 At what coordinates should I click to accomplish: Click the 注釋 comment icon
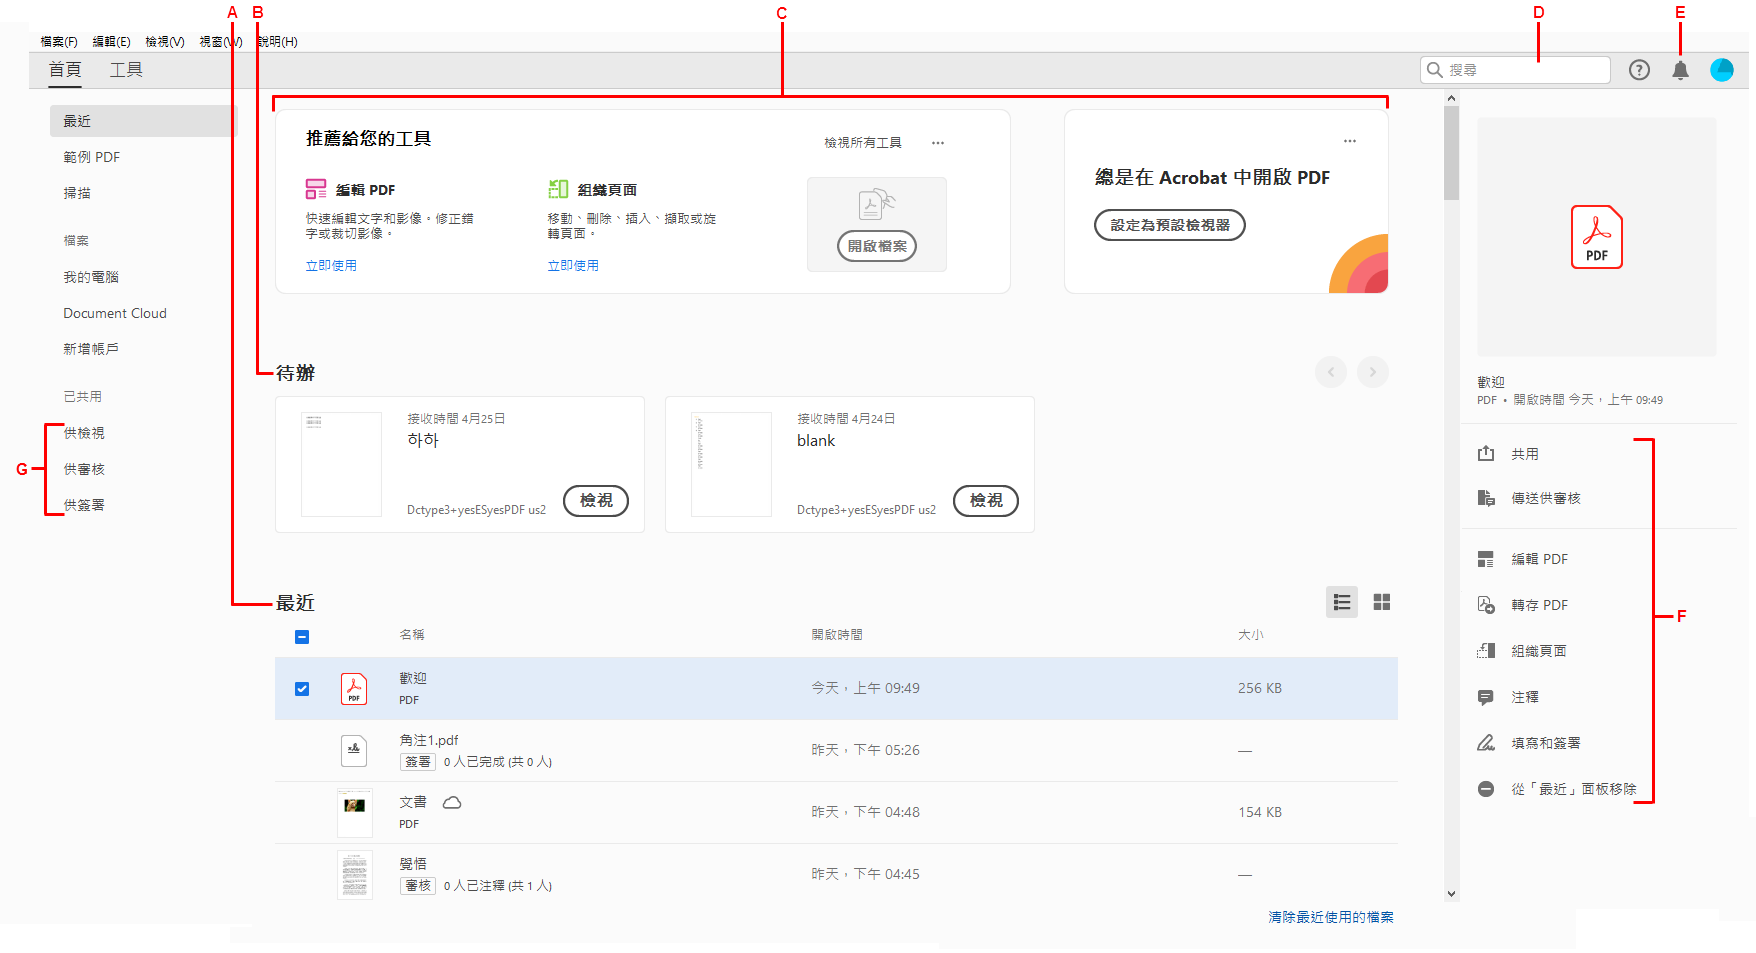[x=1486, y=697]
